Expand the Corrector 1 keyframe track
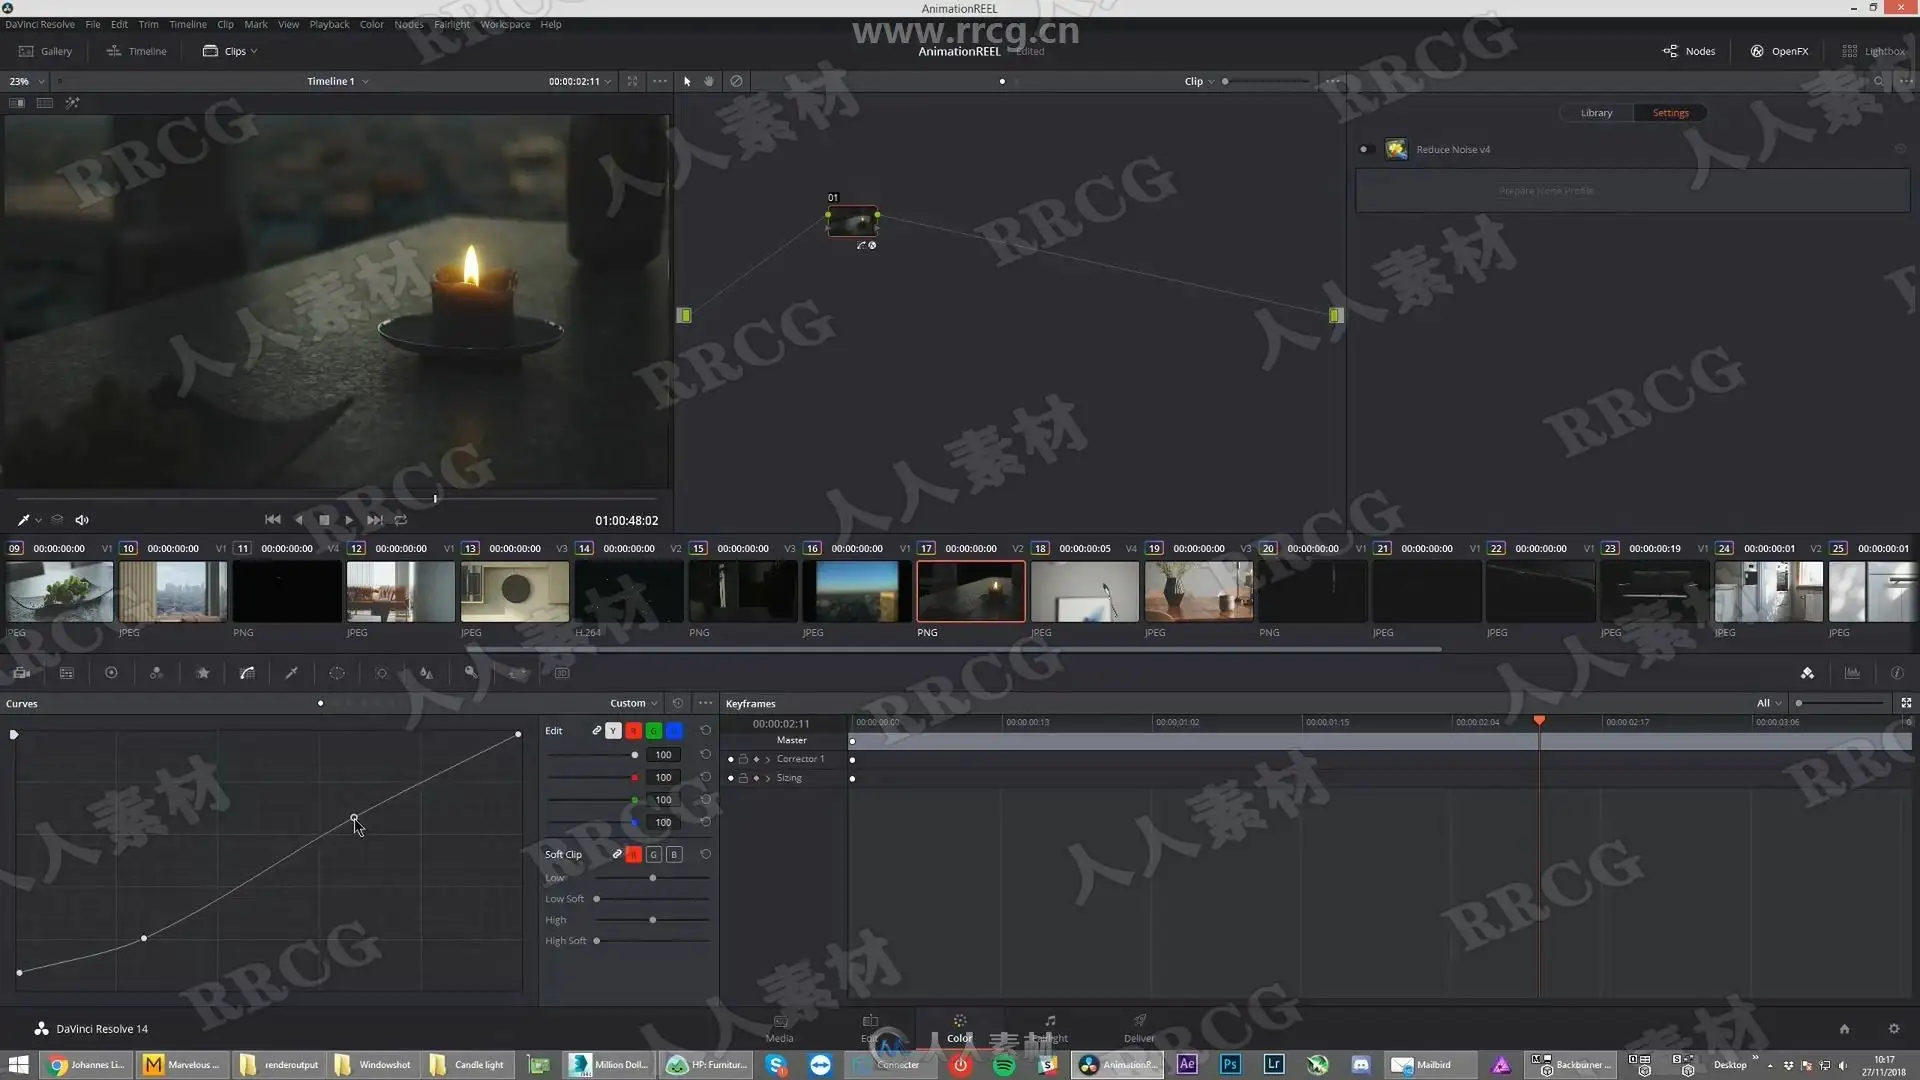 [x=768, y=759]
